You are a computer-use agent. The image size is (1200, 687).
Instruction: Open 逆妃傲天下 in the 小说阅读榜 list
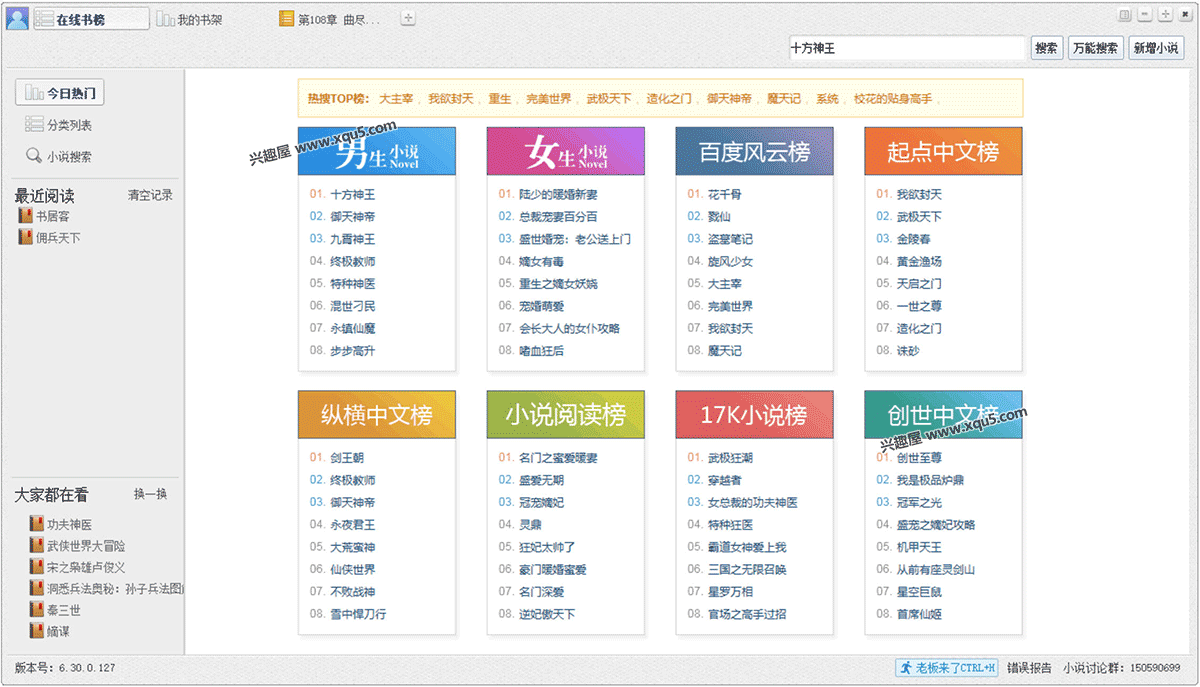pyautogui.click(x=547, y=614)
